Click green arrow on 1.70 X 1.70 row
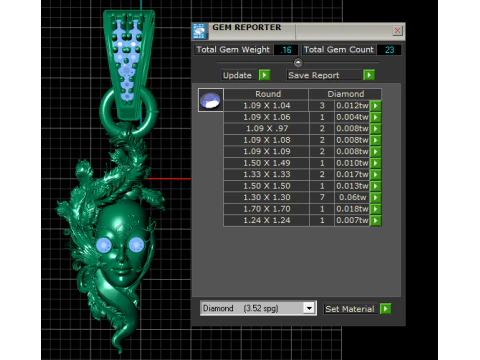Image resolution: width=480 pixels, height=360 pixels. click(376, 209)
